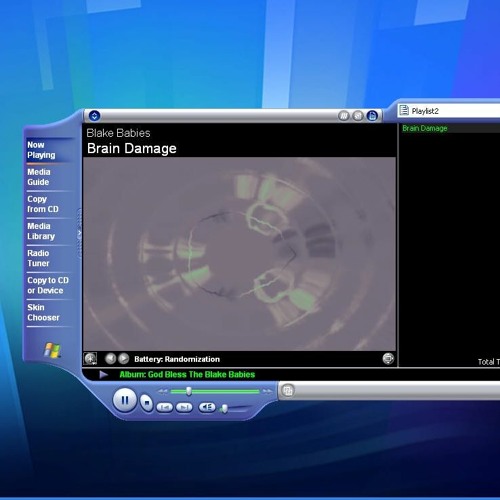Switch to skin mode using the corner button

tap(288, 390)
